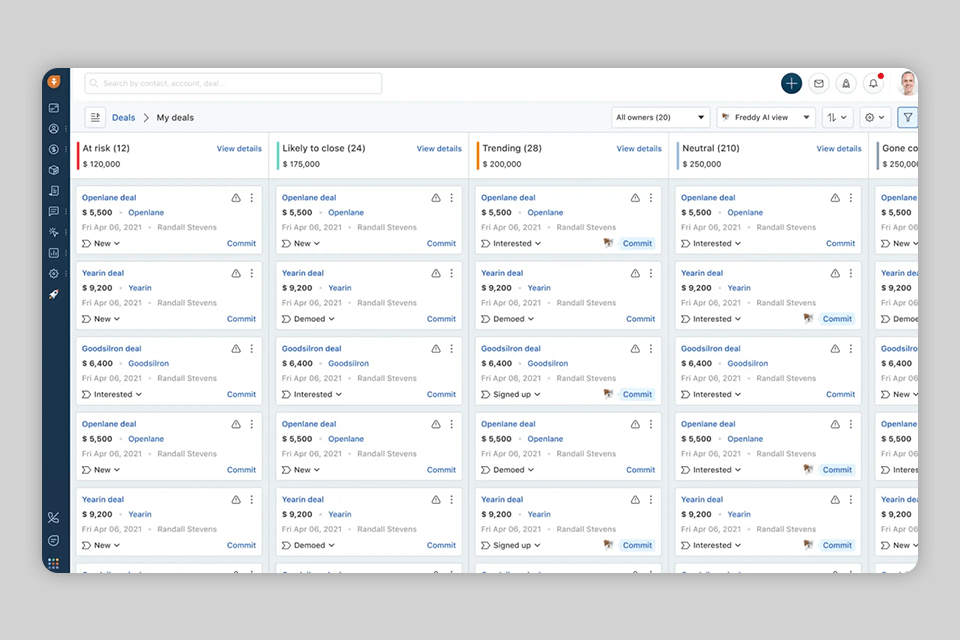Click the warning icon on At risk Goodsilron deal
Image resolution: width=960 pixels, height=640 pixels.
pyautogui.click(x=236, y=348)
